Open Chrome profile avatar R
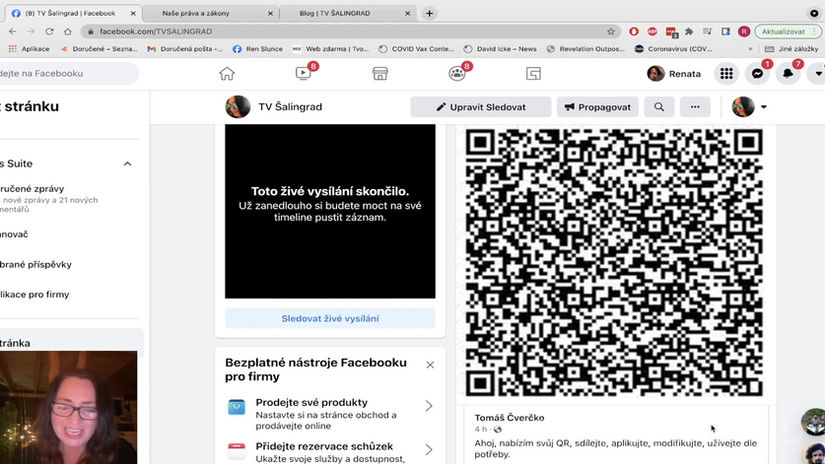Viewport: 825px width, 464px height. click(x=744, y=32)
